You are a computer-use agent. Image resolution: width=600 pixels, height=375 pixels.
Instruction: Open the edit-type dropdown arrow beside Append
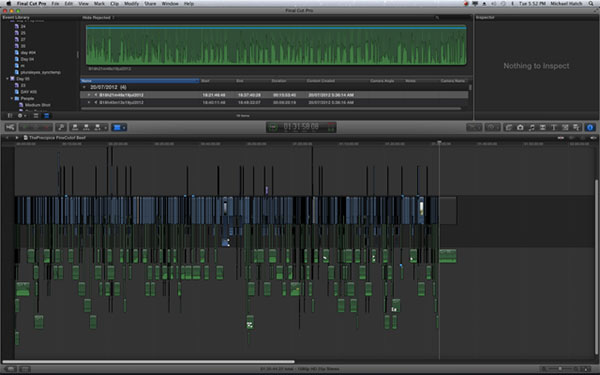click(x=105, y=127)
